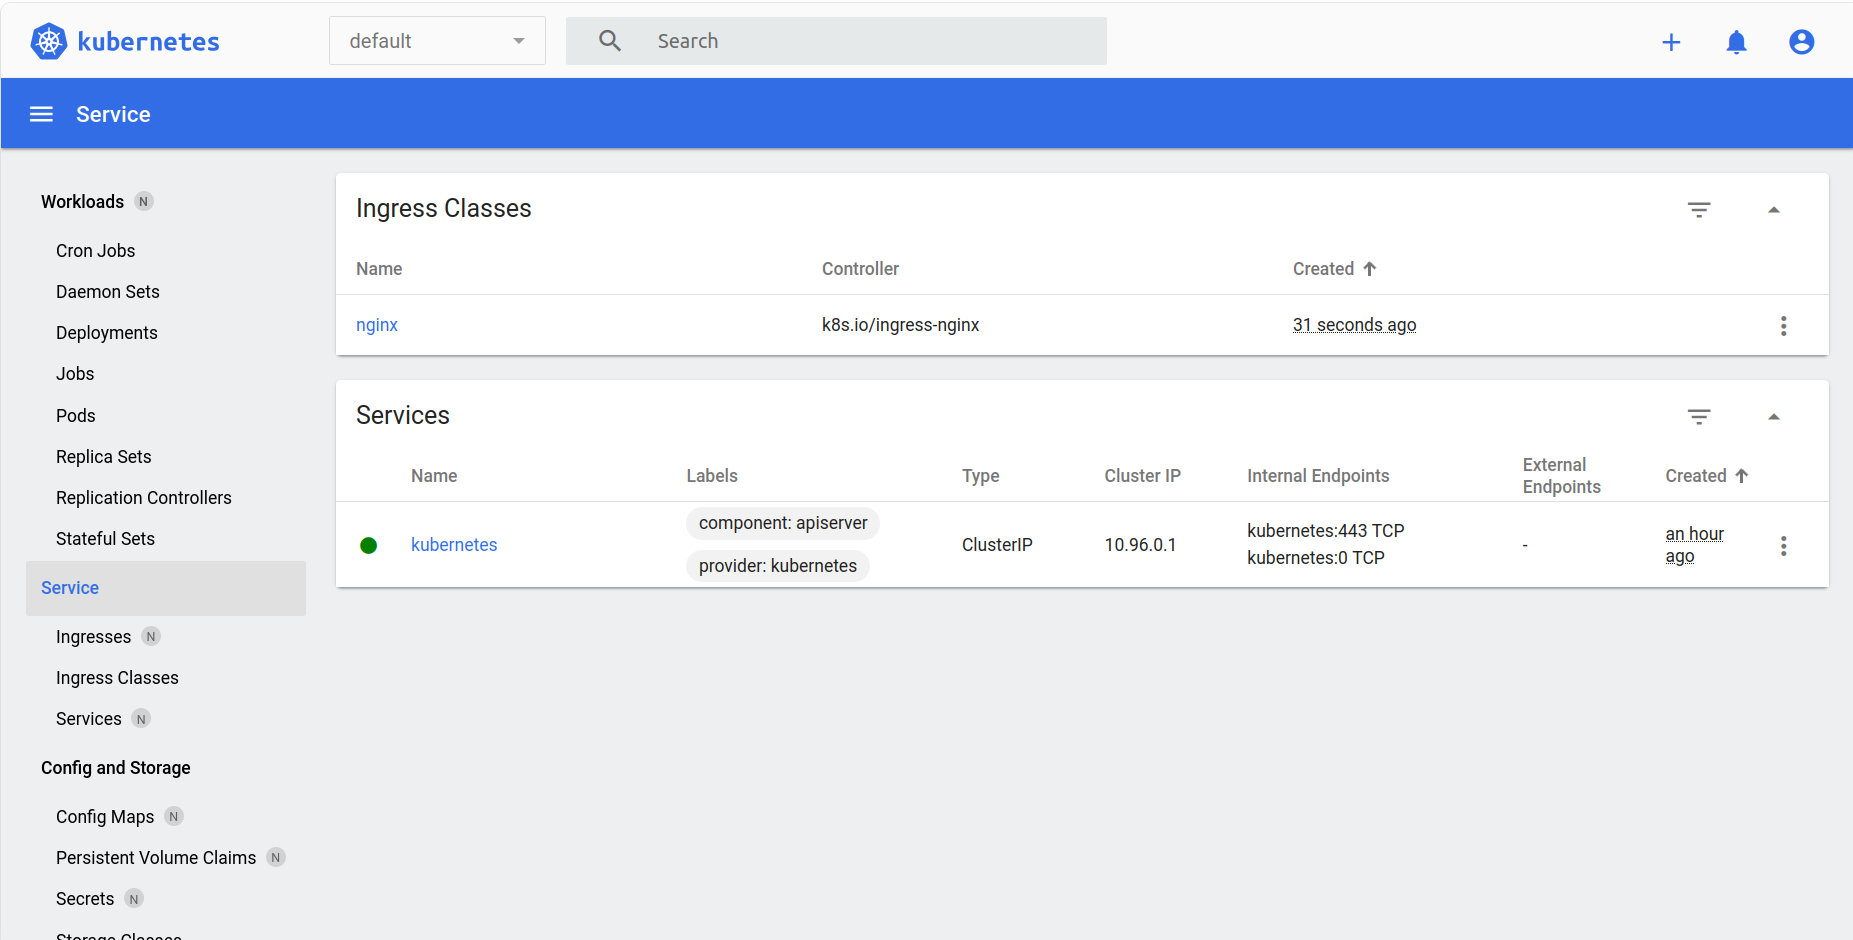Open actions menu for kubernetes service
This screenshot has height=940, width=1853.
[1783, 546]
